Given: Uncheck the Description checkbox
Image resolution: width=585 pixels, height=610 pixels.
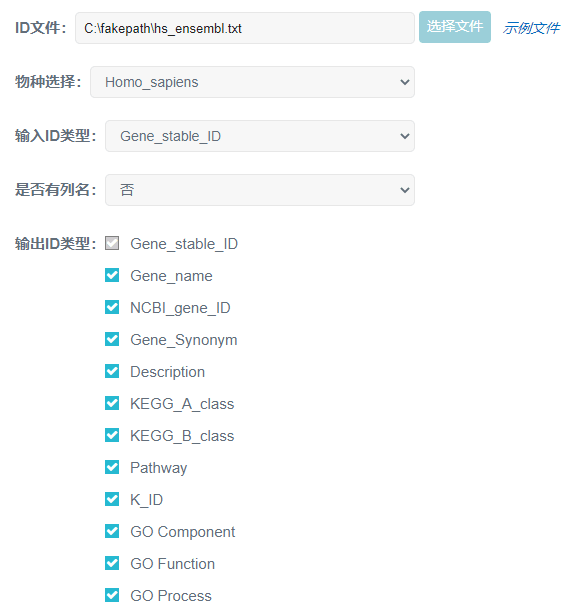Looking at the screenshot, I should point(112,371).
